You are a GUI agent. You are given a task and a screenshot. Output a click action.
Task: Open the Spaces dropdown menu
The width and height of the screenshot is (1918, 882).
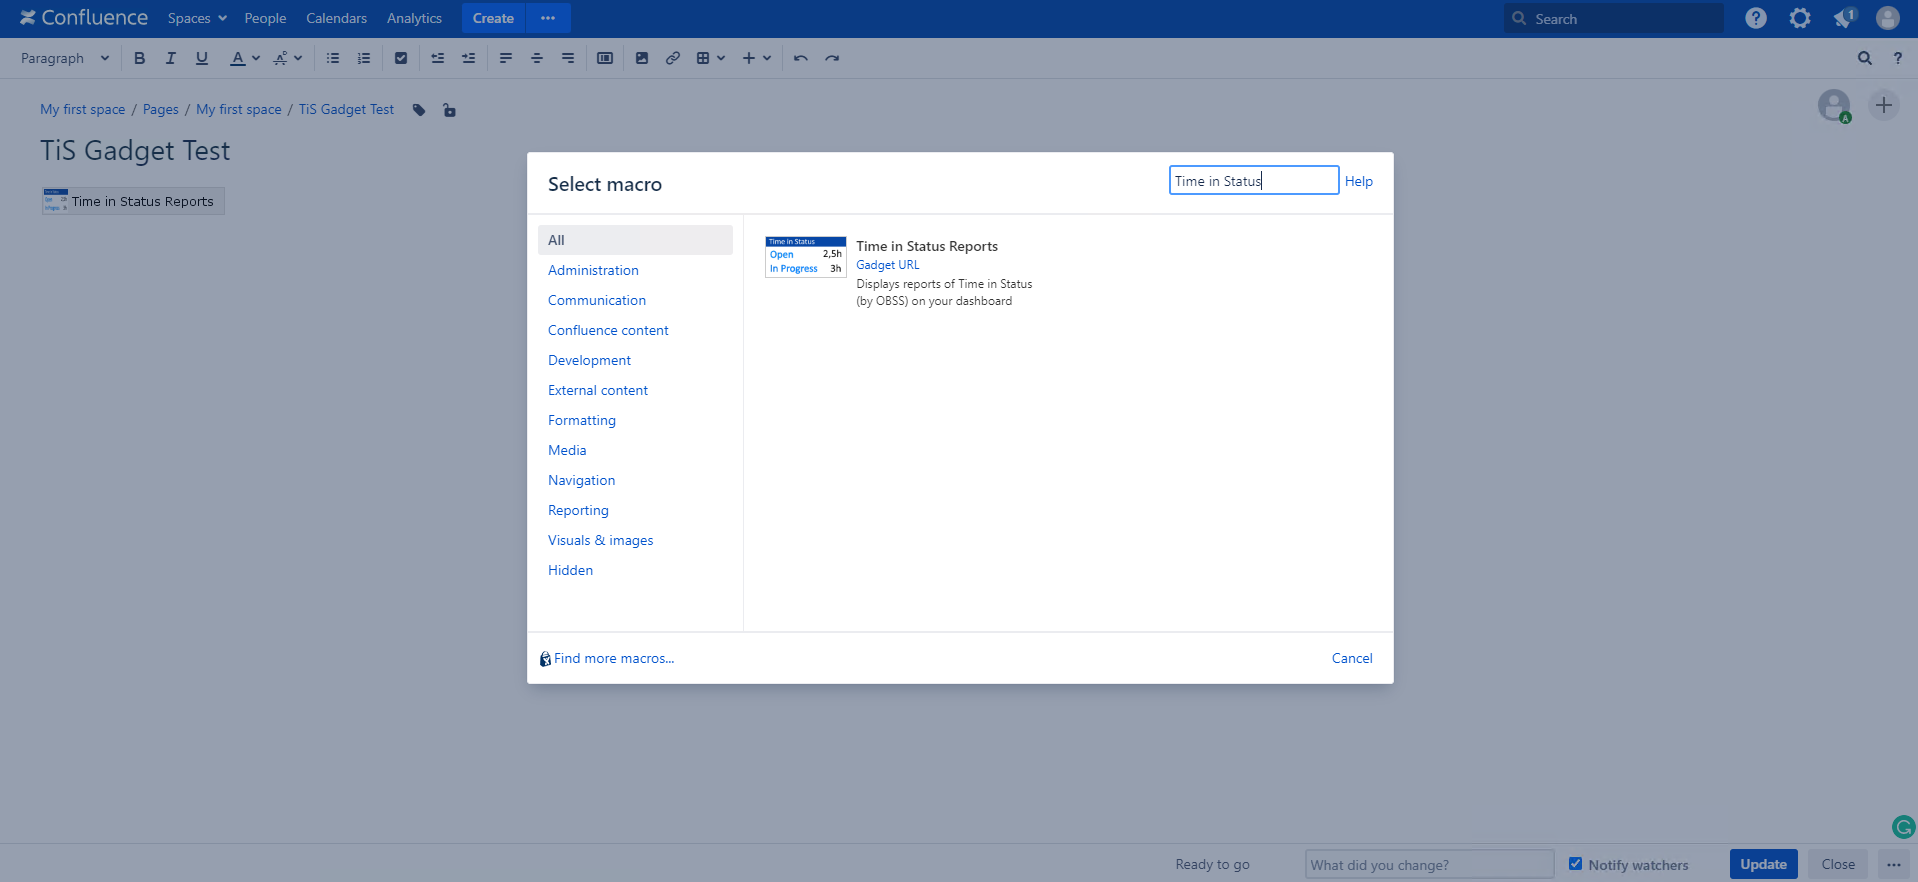[197, 18]
